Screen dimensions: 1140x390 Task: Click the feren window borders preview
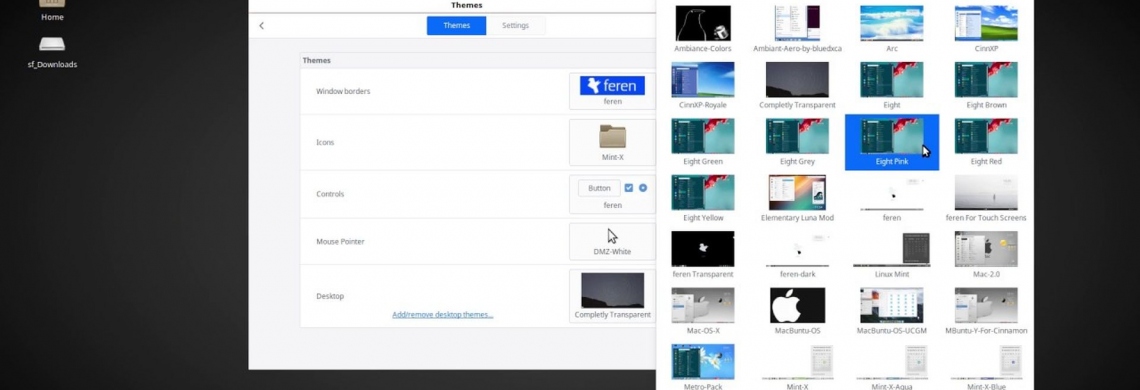(612, 91)
